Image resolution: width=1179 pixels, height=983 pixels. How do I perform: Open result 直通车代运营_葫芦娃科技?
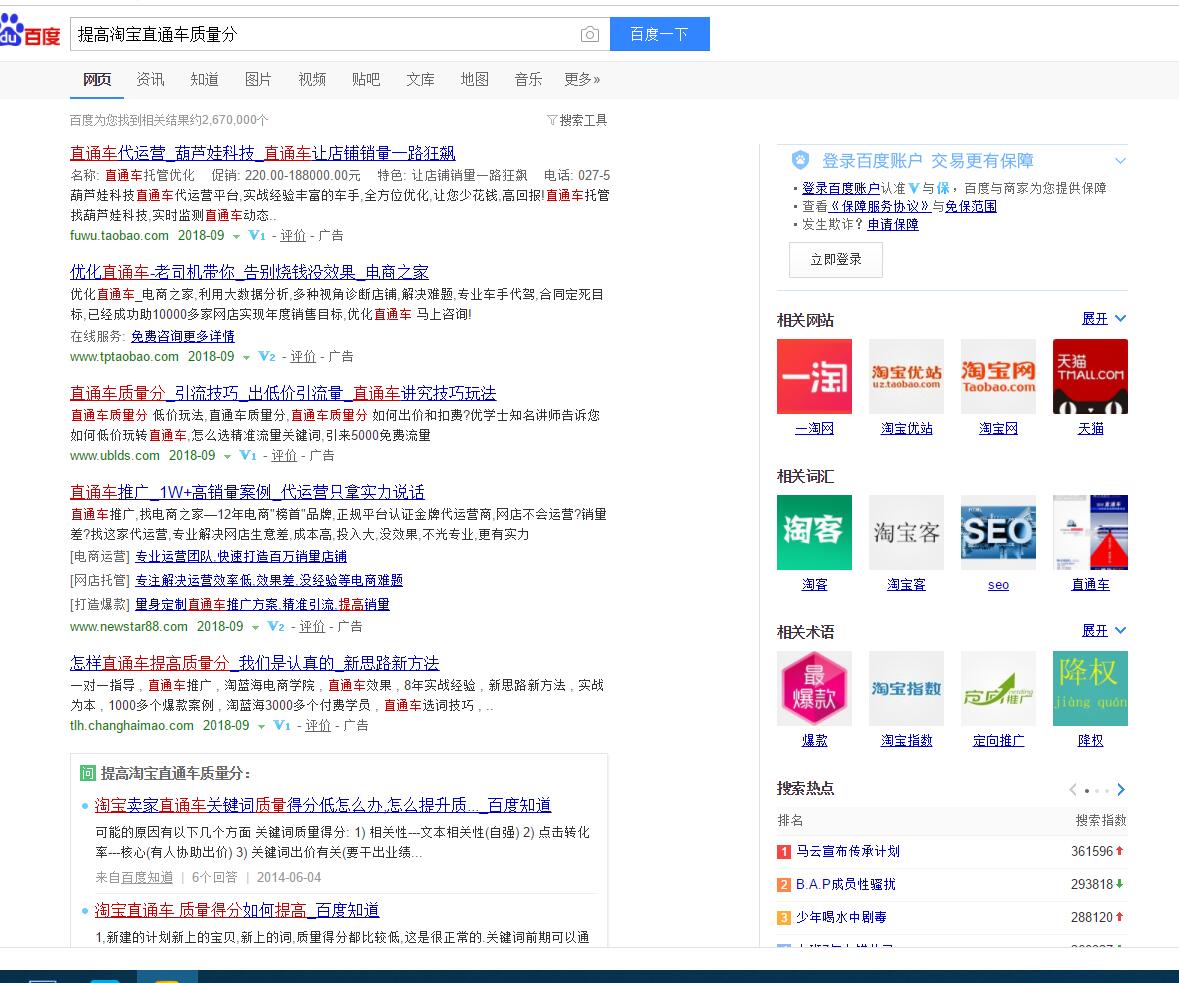click(262, 153)
